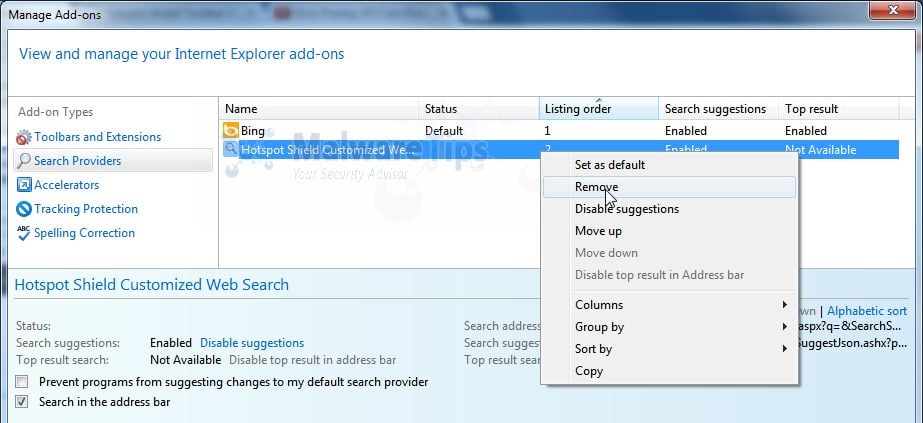Tick Prevent programs from suggesting changes checkbox
This screenshot has height=423, width=923.
pyautogui.click(x=22, y=382)
